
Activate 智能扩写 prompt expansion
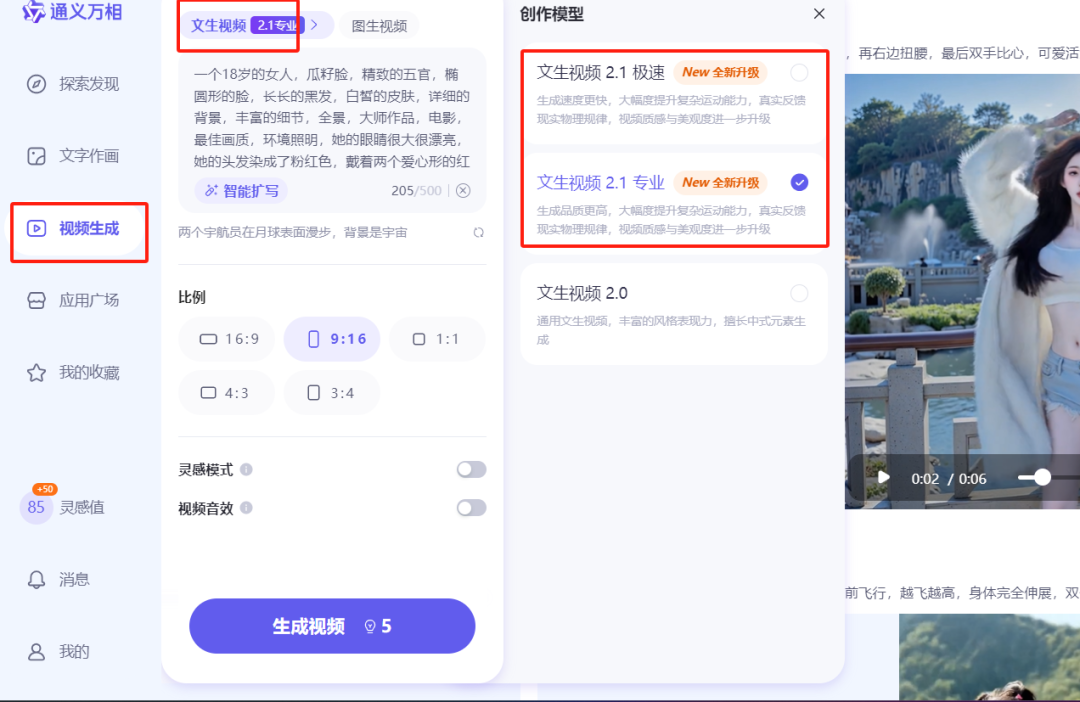(241, 189)
